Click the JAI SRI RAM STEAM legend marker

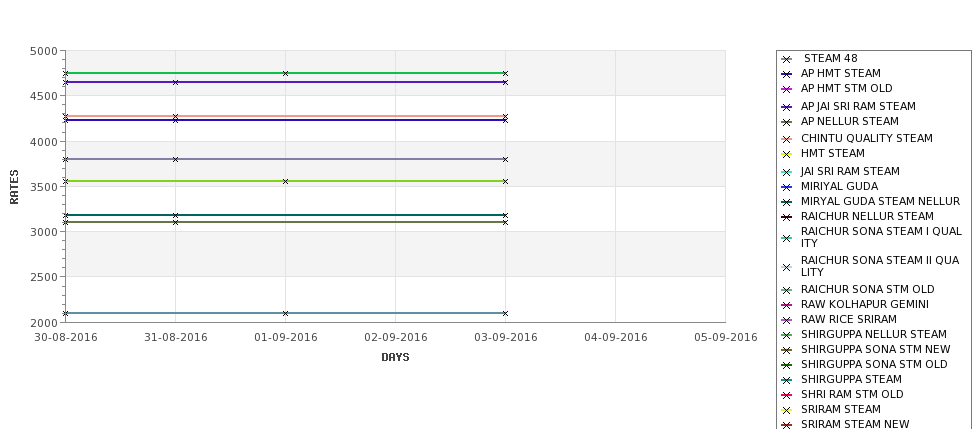(786, 173)
